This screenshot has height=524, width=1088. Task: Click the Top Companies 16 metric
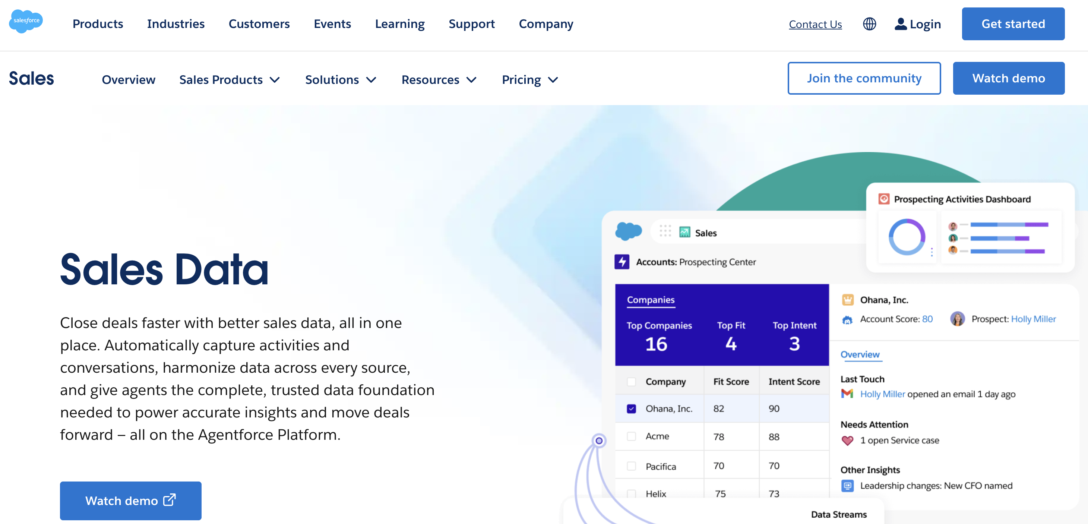pyautogui.click(x=659, y=336)
